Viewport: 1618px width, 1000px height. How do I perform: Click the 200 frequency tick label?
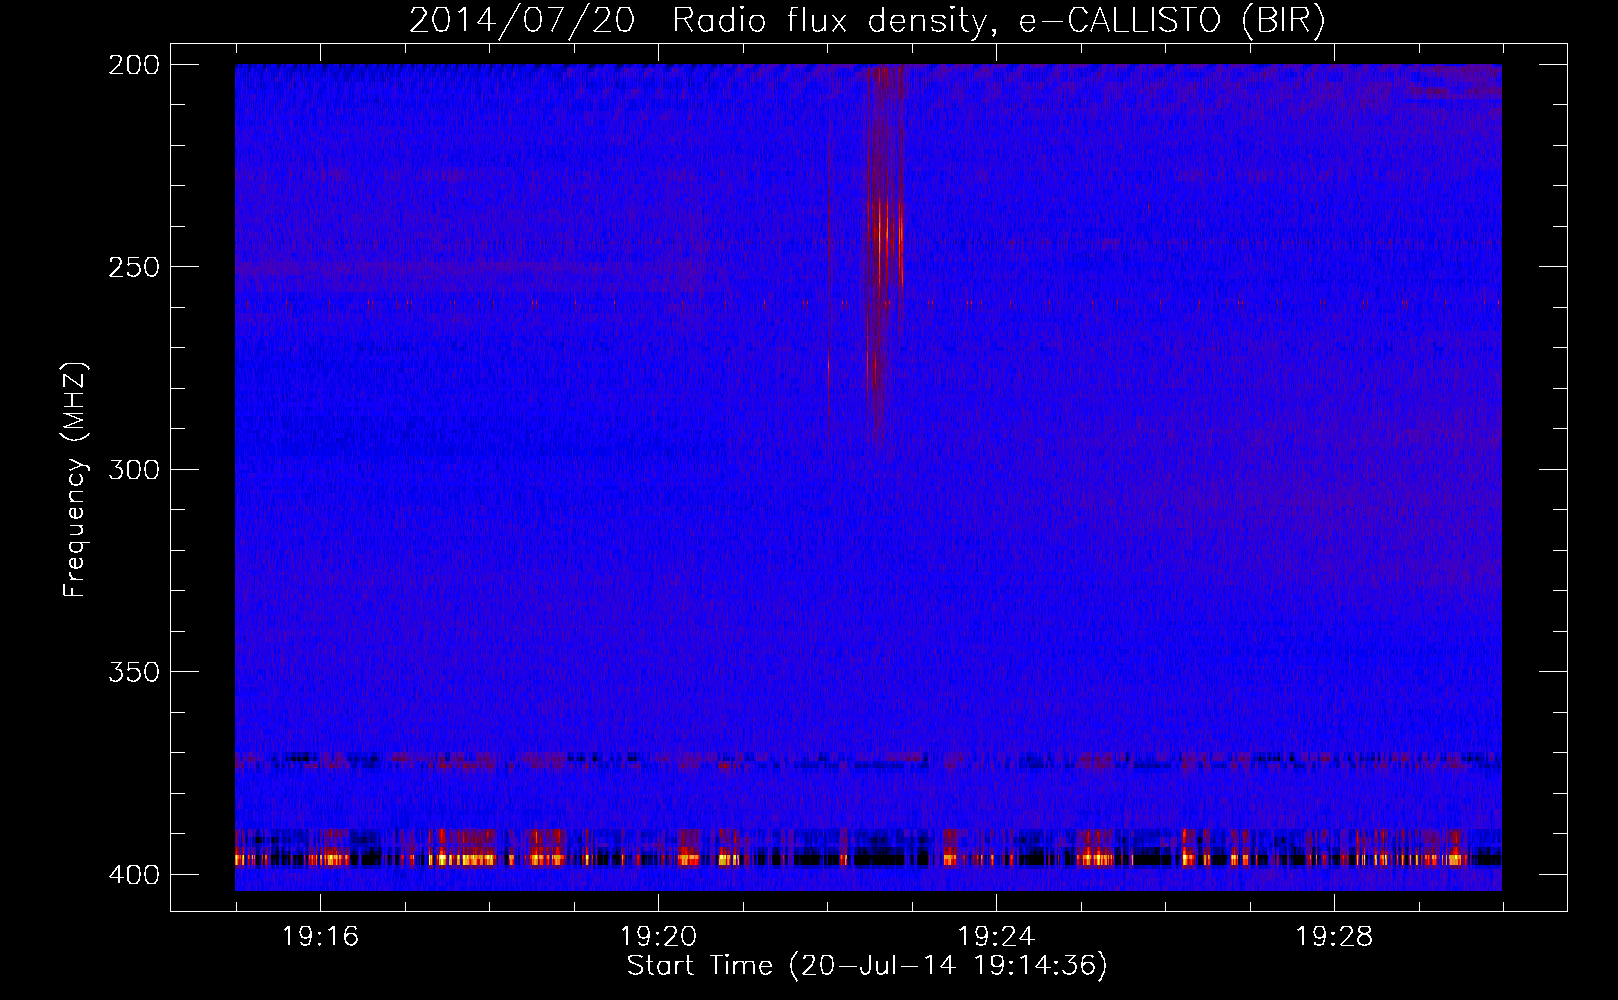coord(134,65)
